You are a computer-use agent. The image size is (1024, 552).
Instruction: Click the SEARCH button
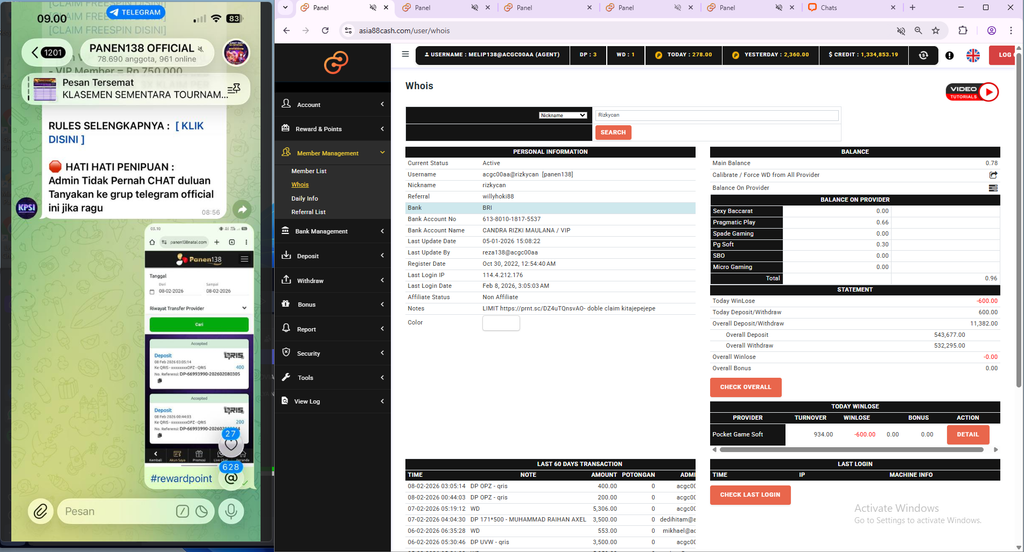613,132
